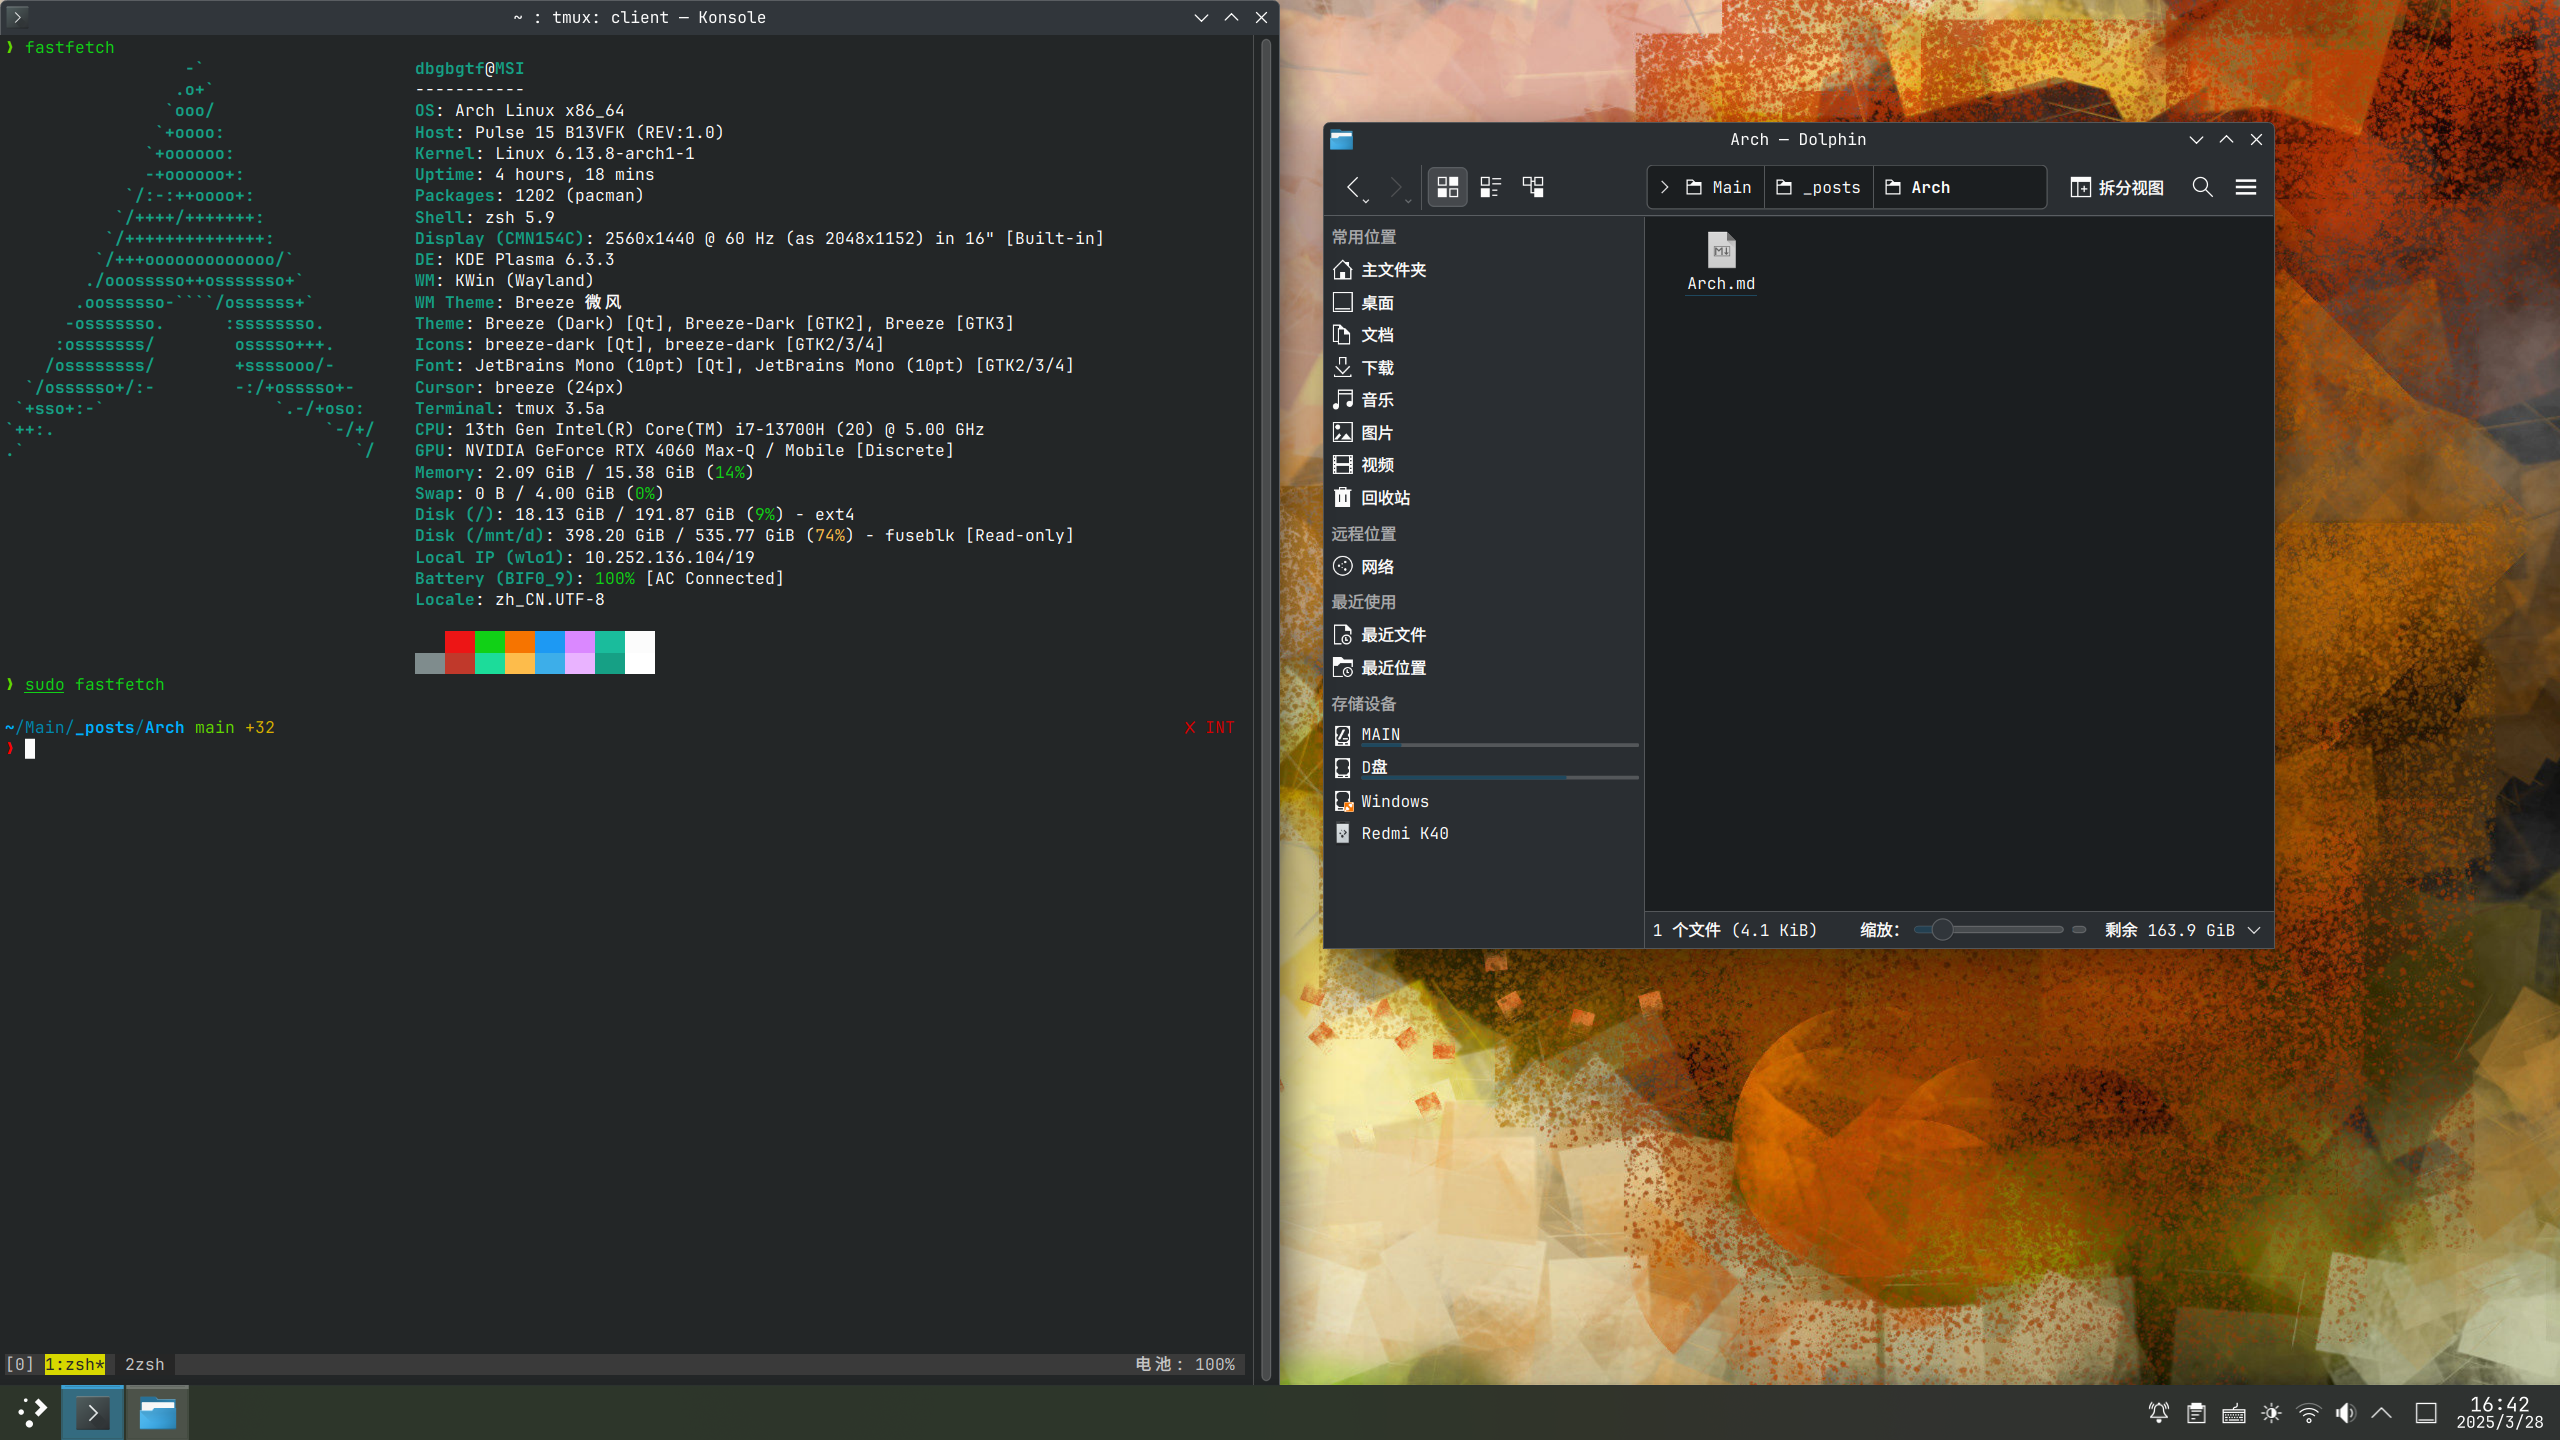Switch Dolphin to details tree view

(x=1533, y=187)
